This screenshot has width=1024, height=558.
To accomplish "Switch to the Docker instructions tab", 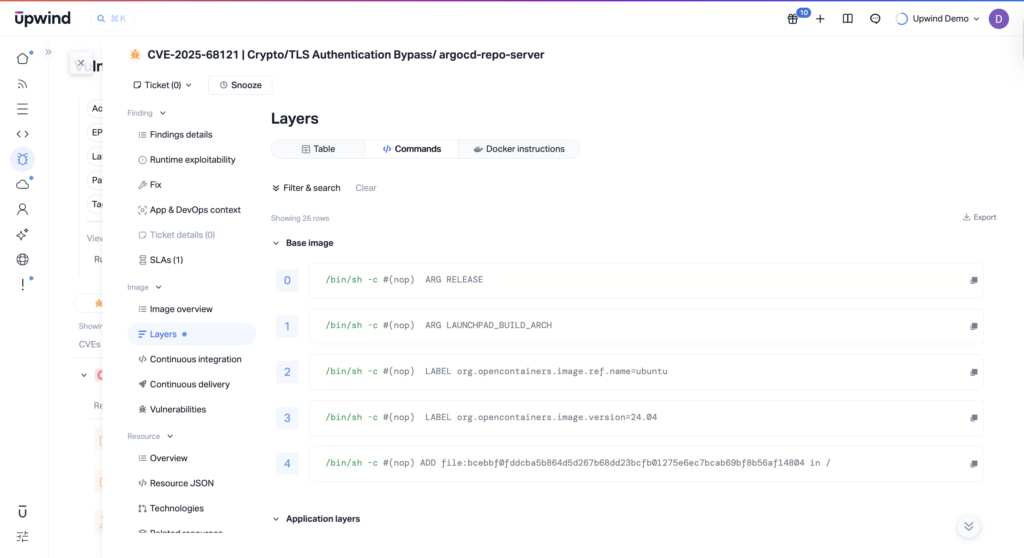I will (518, 149).
